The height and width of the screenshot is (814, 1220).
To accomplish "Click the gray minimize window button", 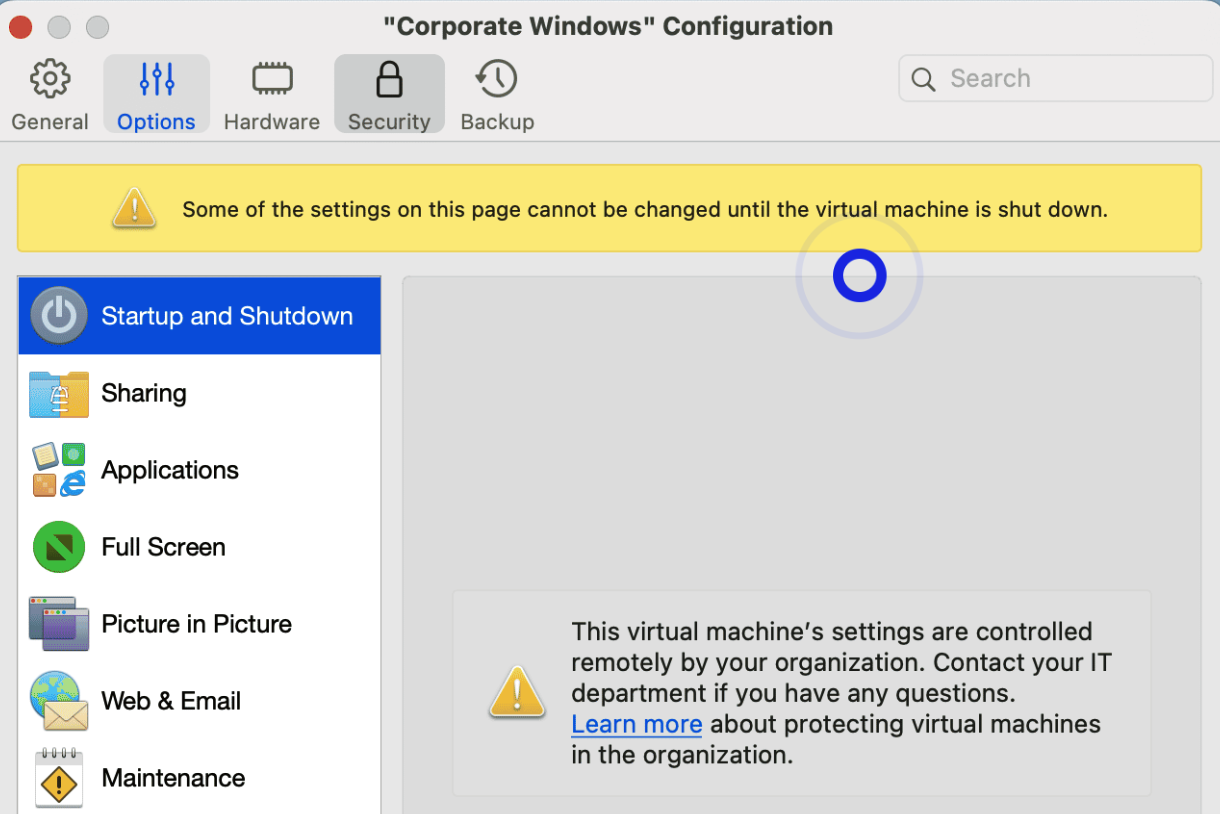I will tap(59, 27).
